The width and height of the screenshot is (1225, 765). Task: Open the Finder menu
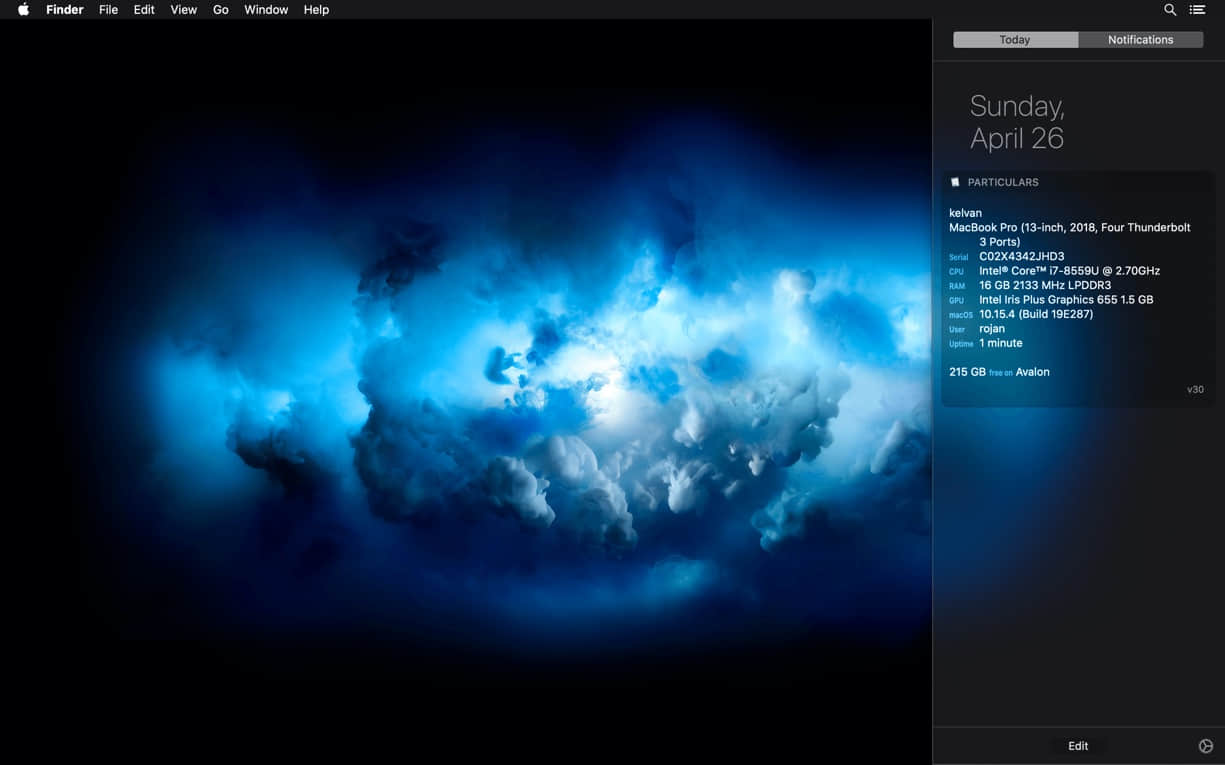(65, 10)
